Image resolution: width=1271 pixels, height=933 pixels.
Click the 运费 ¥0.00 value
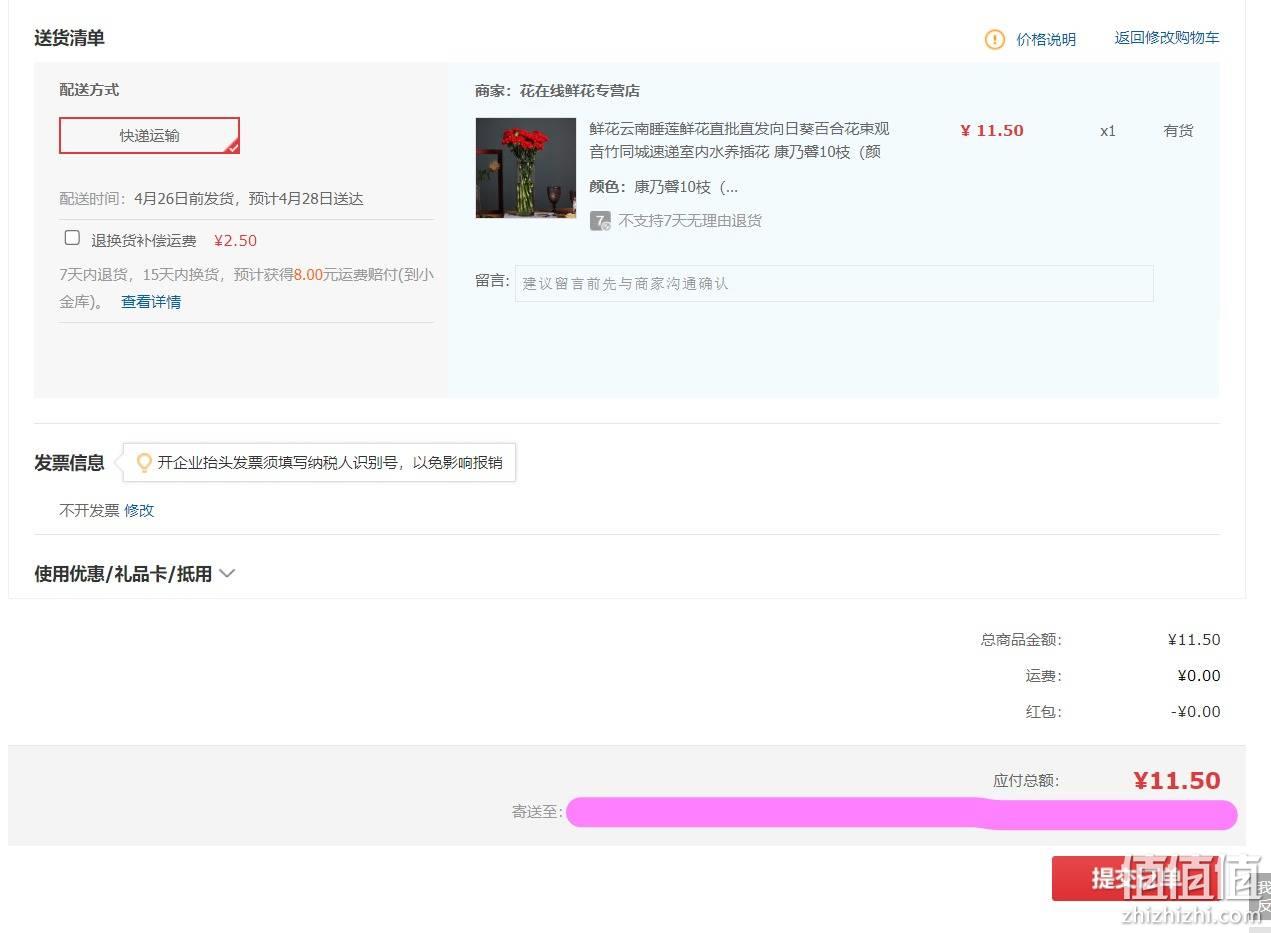pos(1199,675)
